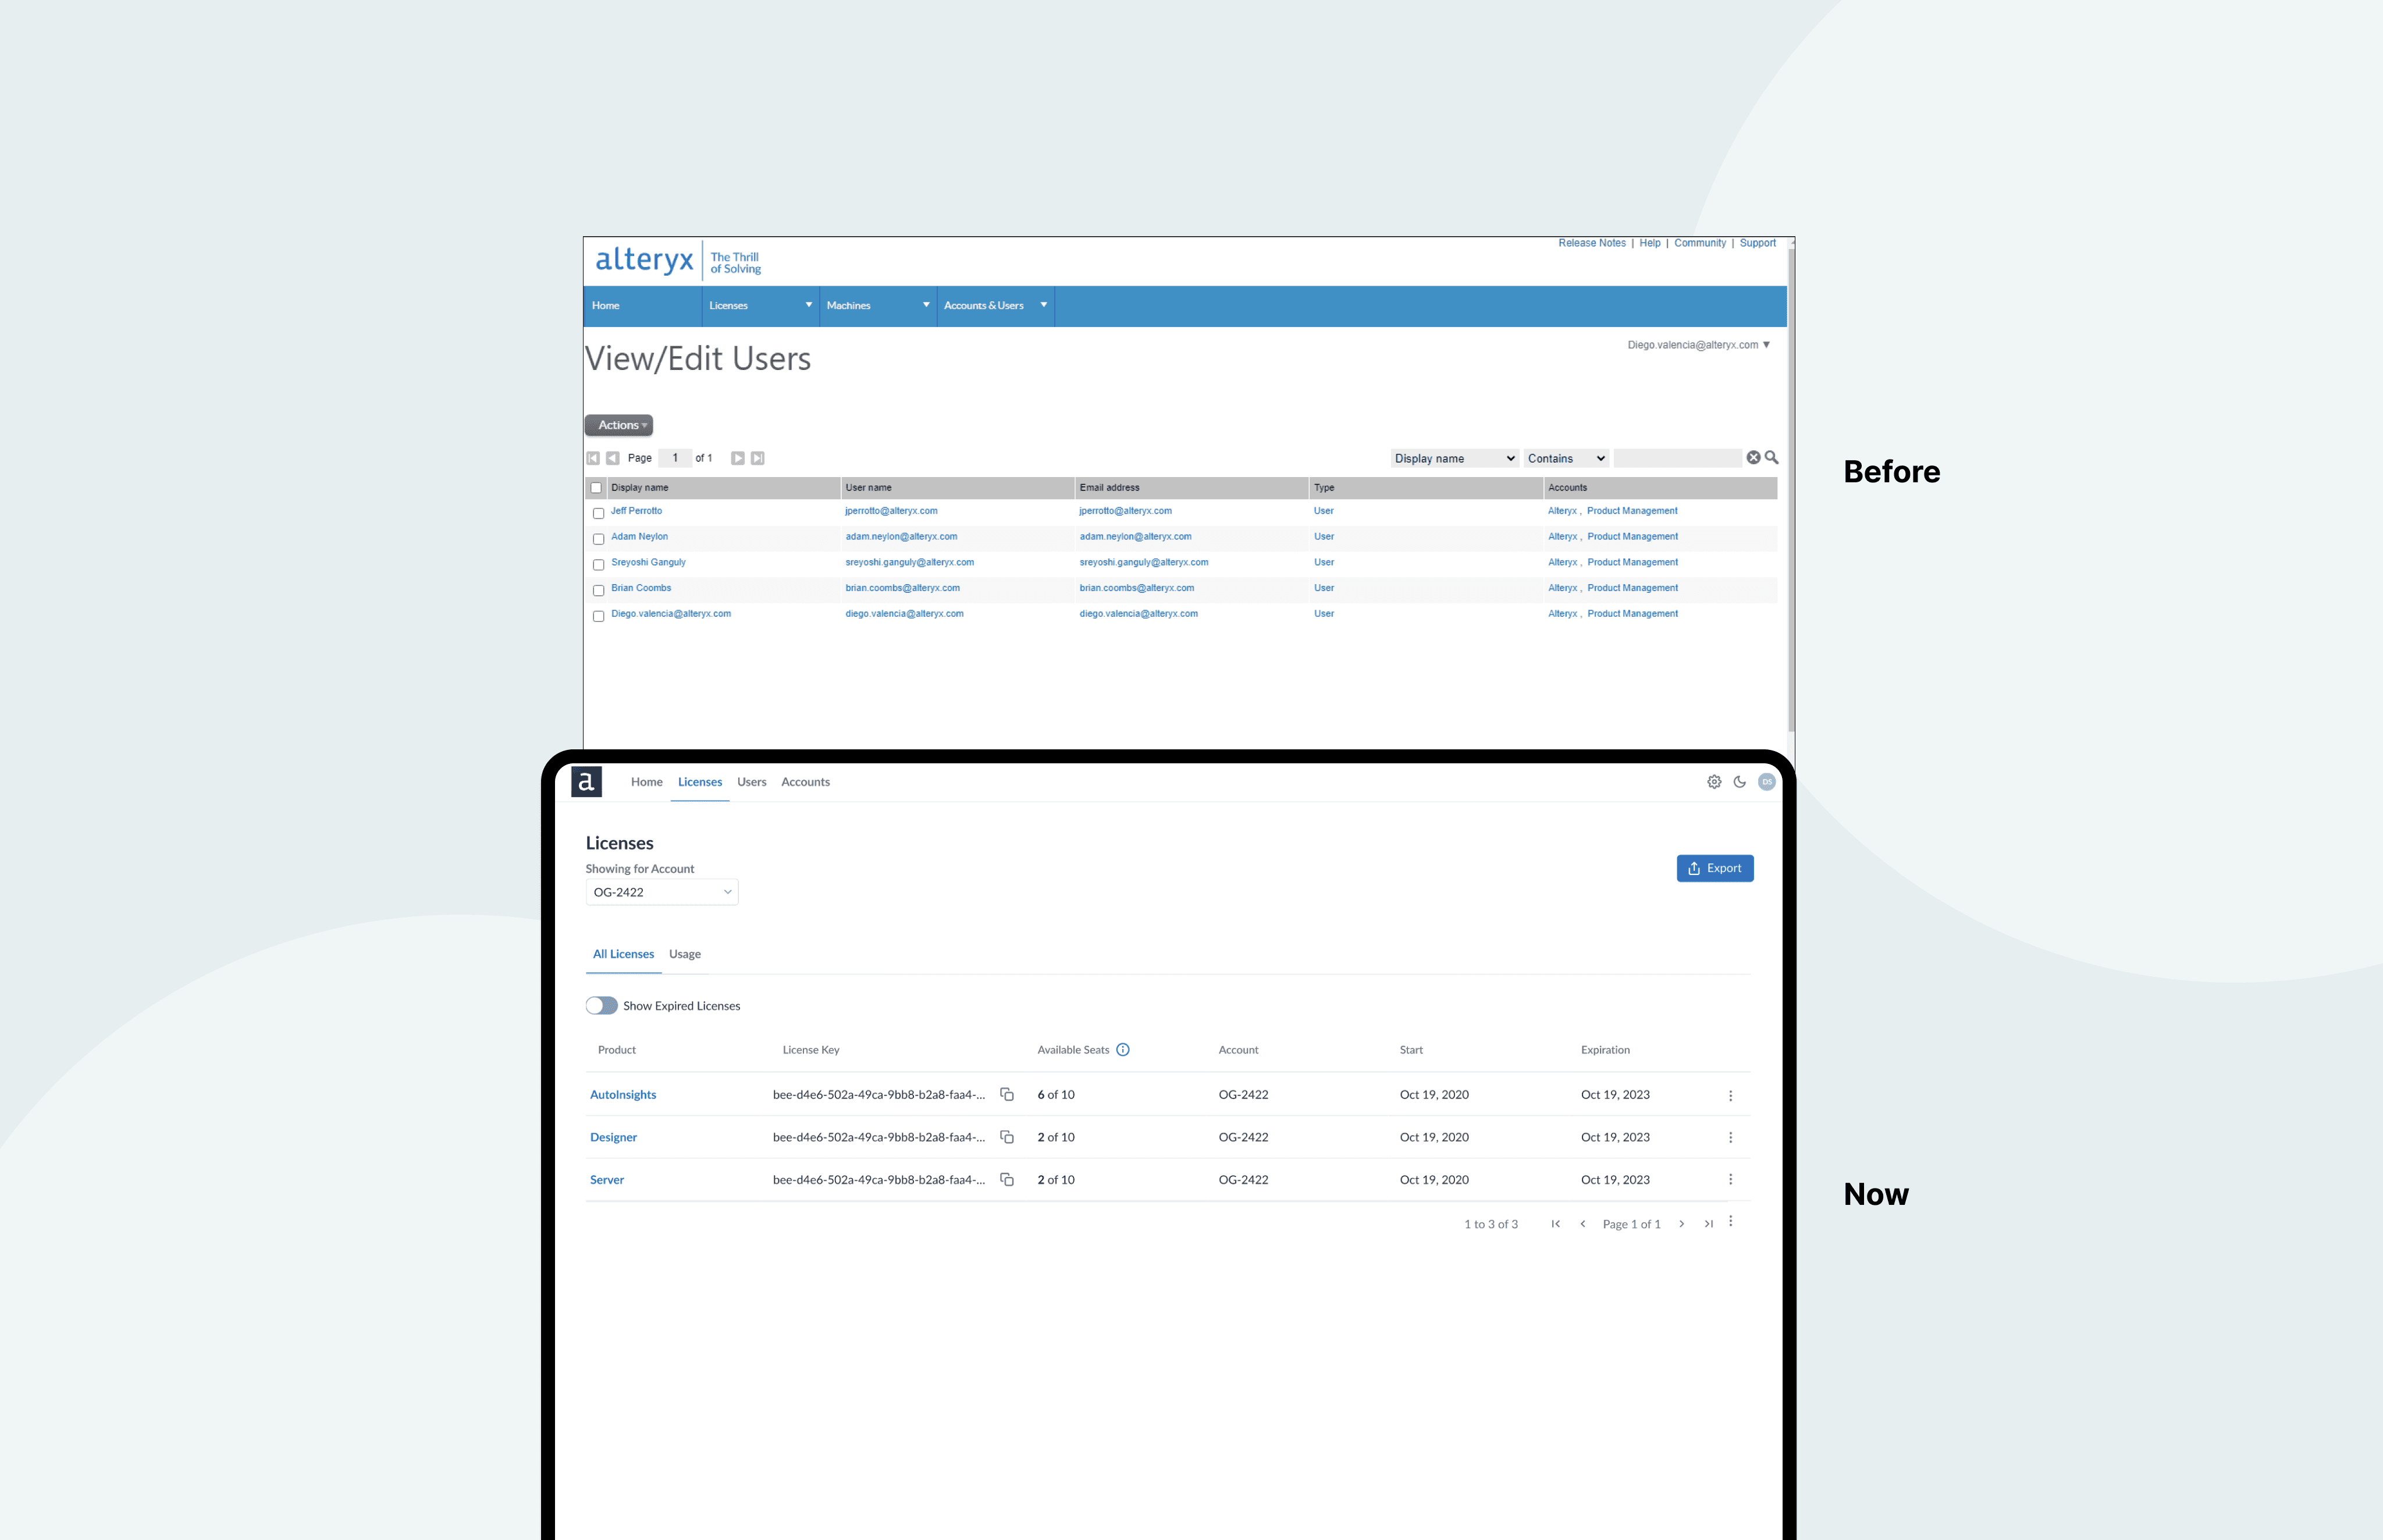Open the Support link in old portal
Viewport: 2383px width, 1540px height.
point(1758,243)
